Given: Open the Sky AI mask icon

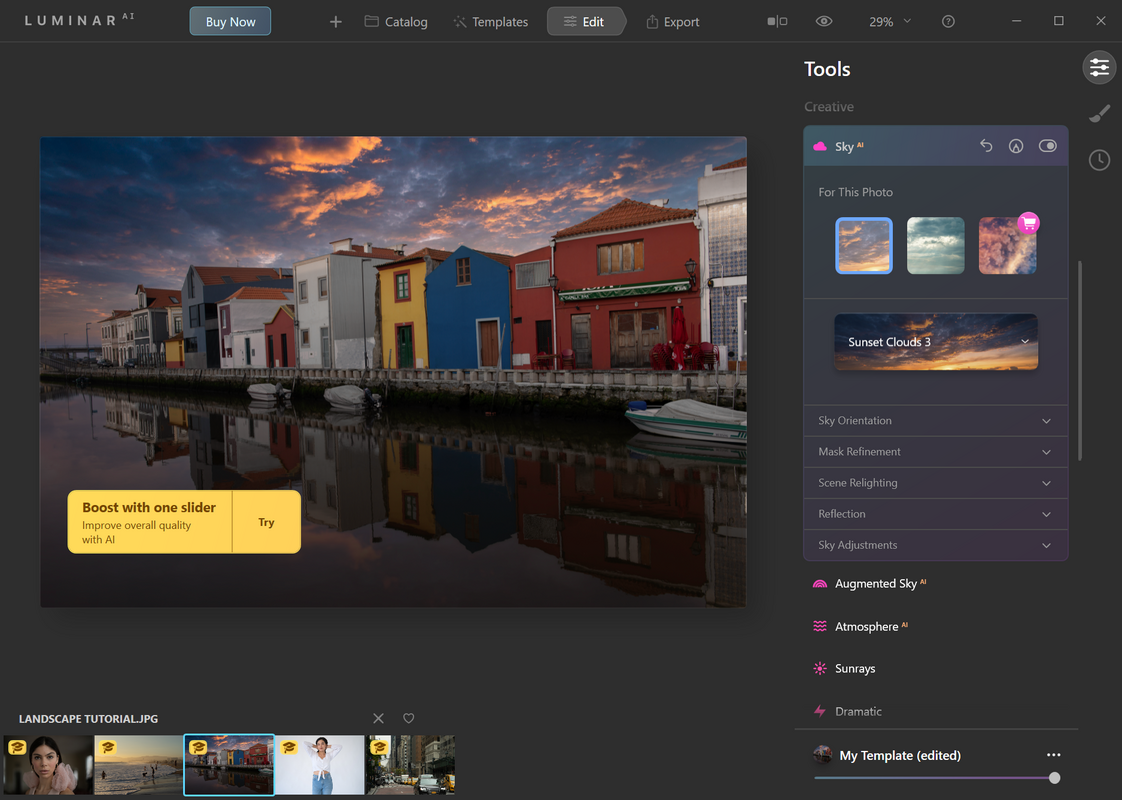Looking at the screenshot, I should [1016, 146].
